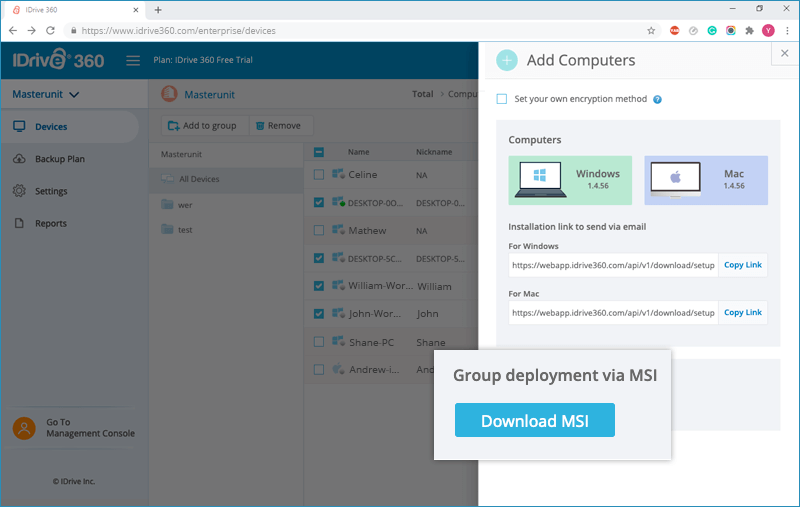Click the For Mac installation link field
This screenshot has width=800, height=507.
click(x=613, y=313)
